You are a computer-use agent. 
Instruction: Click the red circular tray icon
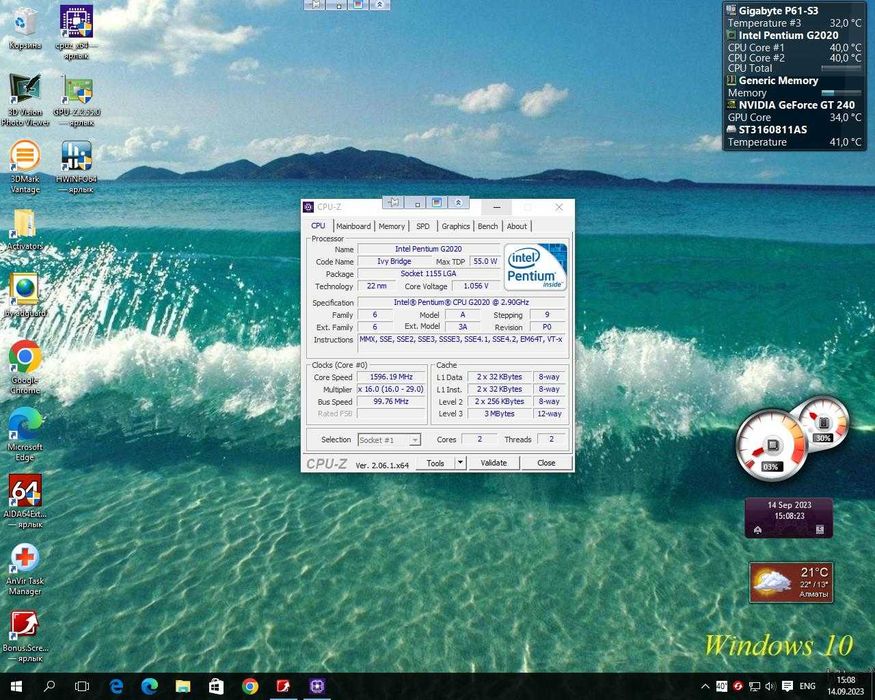(738, 686)
